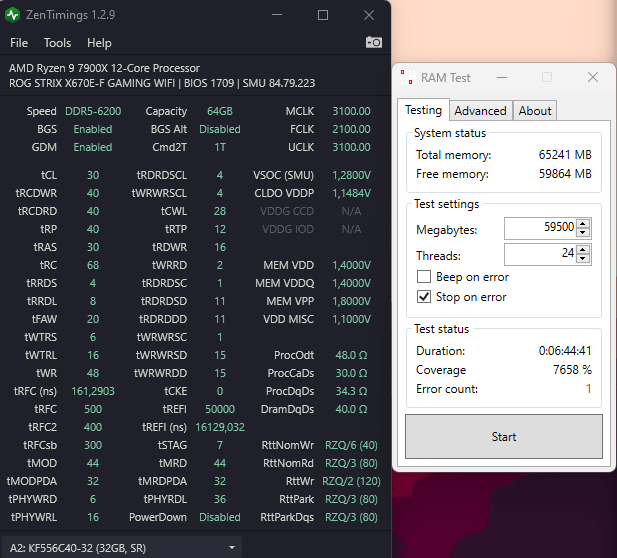Increase Threads value with up arrow
Screen dimensions: 617x558
pyautogui.click(x=583, y=249)
